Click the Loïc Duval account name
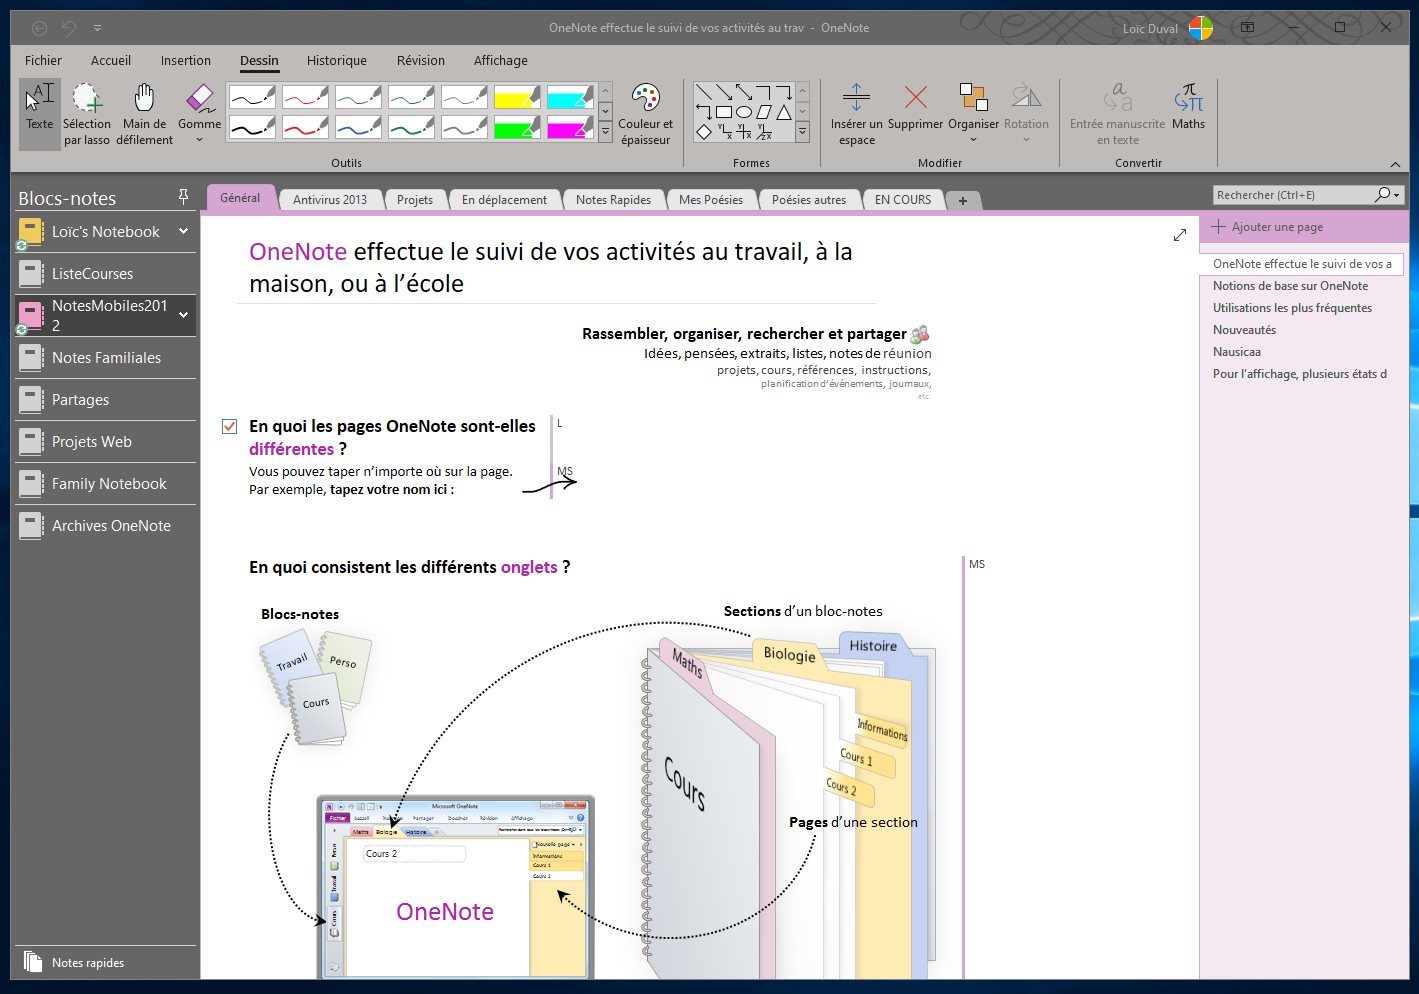Image resolution: width=1419 pixels, height=994 pixels. coord(1150,28)
